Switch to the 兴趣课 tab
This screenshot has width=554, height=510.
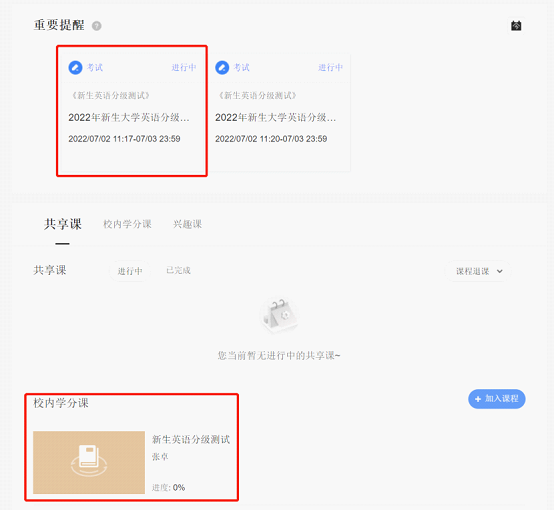[x=188, y=224]
